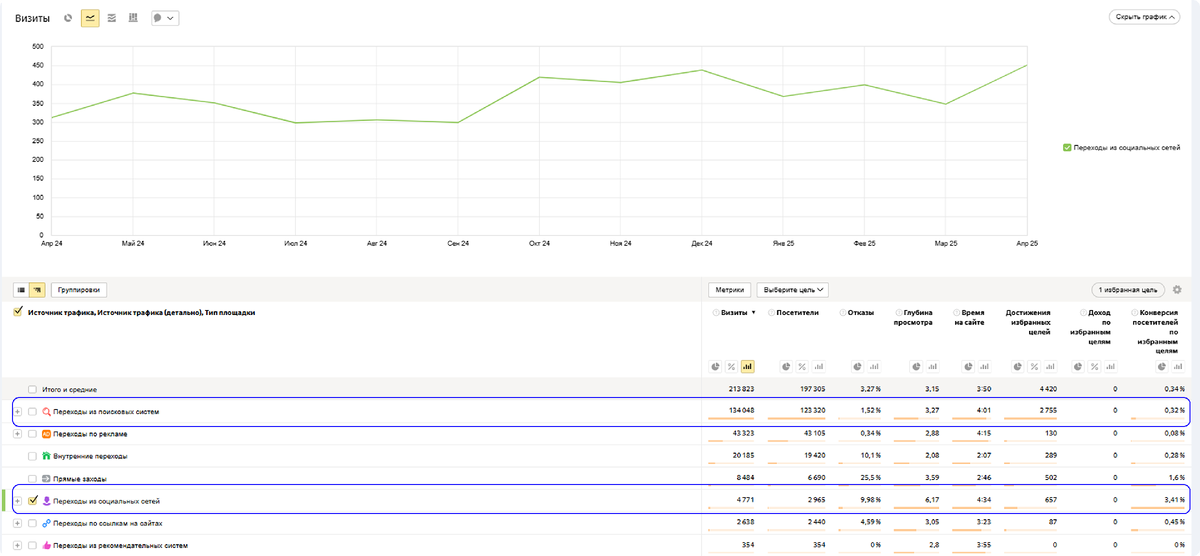
Task: Show pie chart for Визиты column
Action: 715,366
